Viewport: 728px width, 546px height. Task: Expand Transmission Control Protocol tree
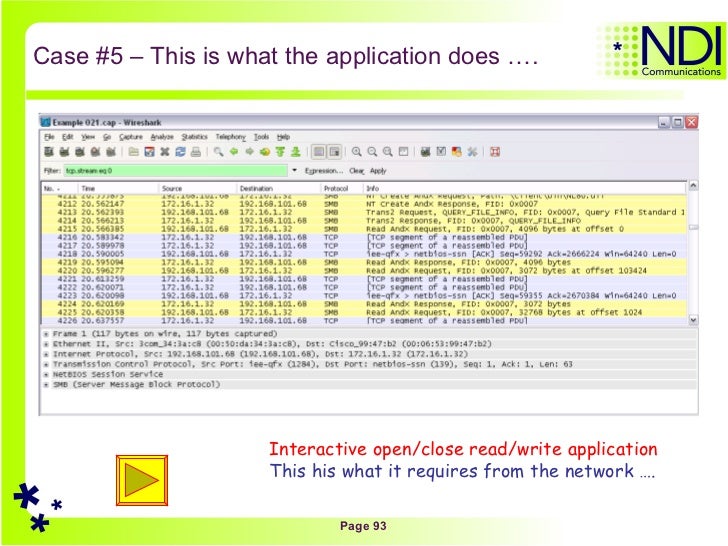(x=46, y=364)
